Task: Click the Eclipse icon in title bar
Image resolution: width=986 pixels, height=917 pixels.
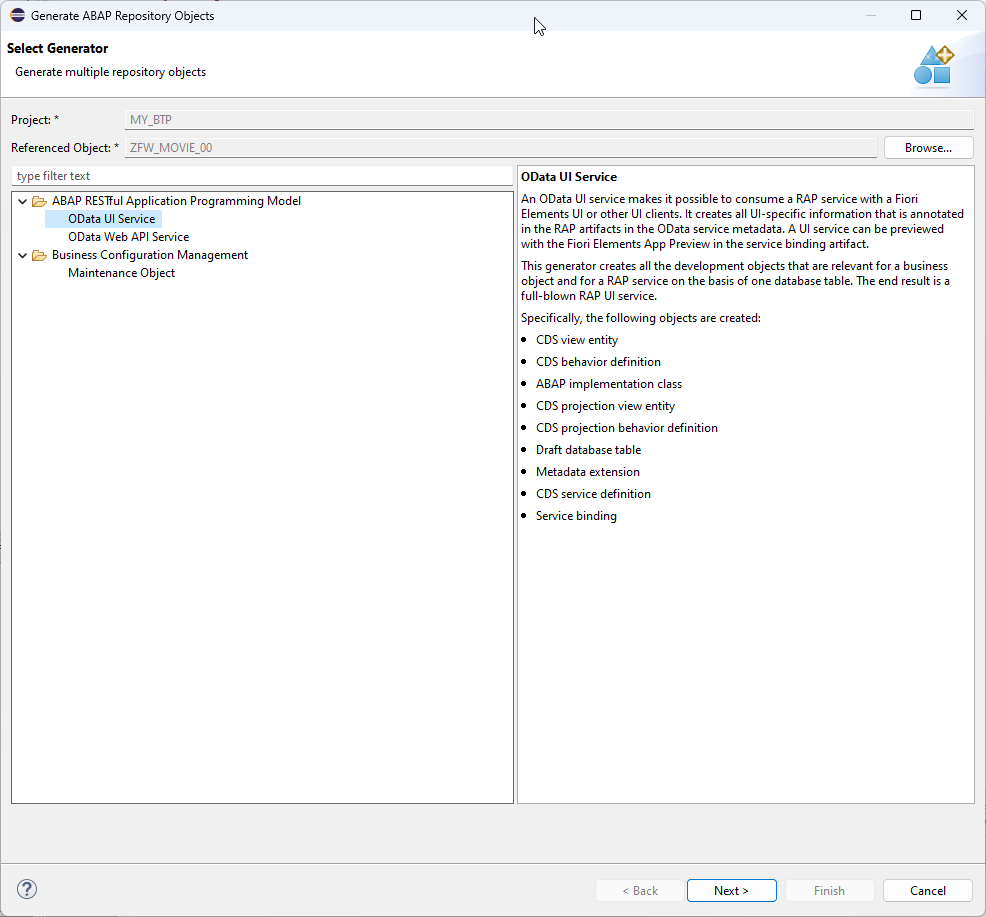Action: click(18, 16)
